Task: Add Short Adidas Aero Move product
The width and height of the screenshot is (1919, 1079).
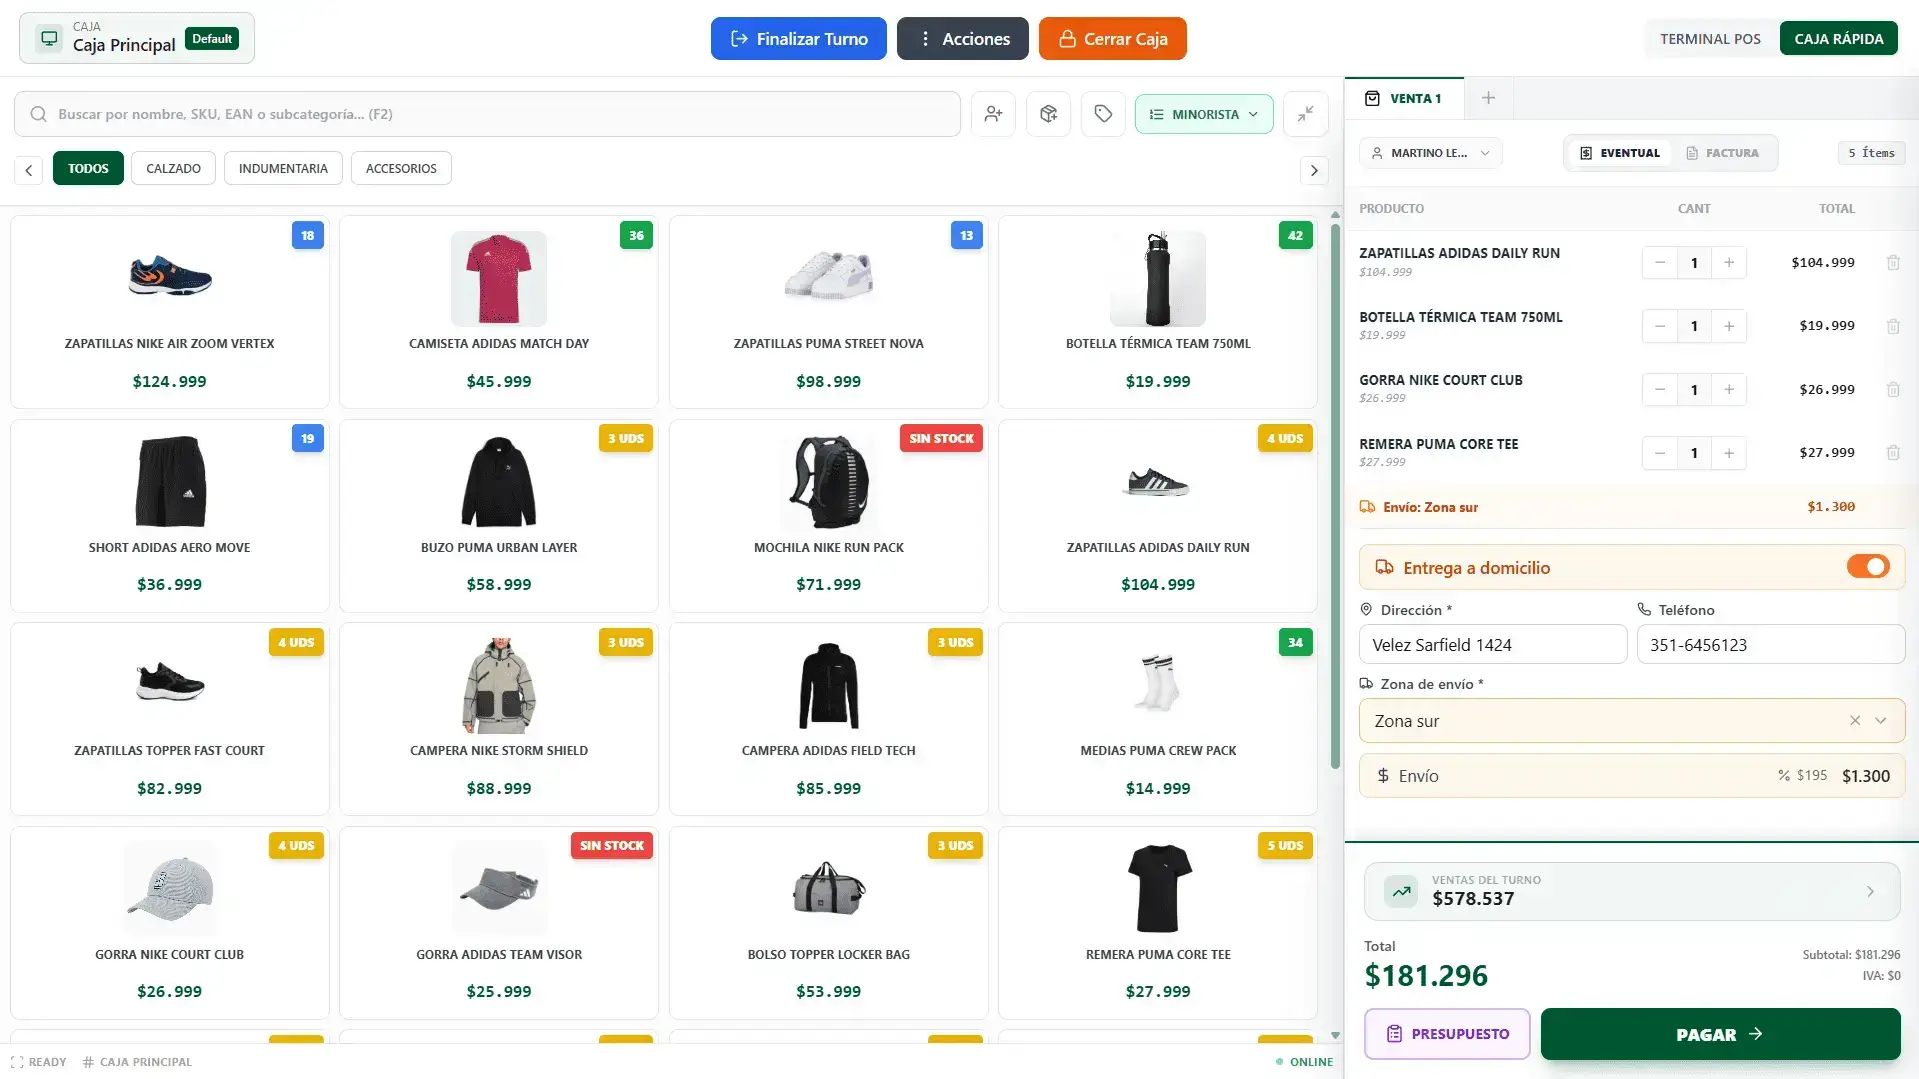Action: (x=170, y=516)
